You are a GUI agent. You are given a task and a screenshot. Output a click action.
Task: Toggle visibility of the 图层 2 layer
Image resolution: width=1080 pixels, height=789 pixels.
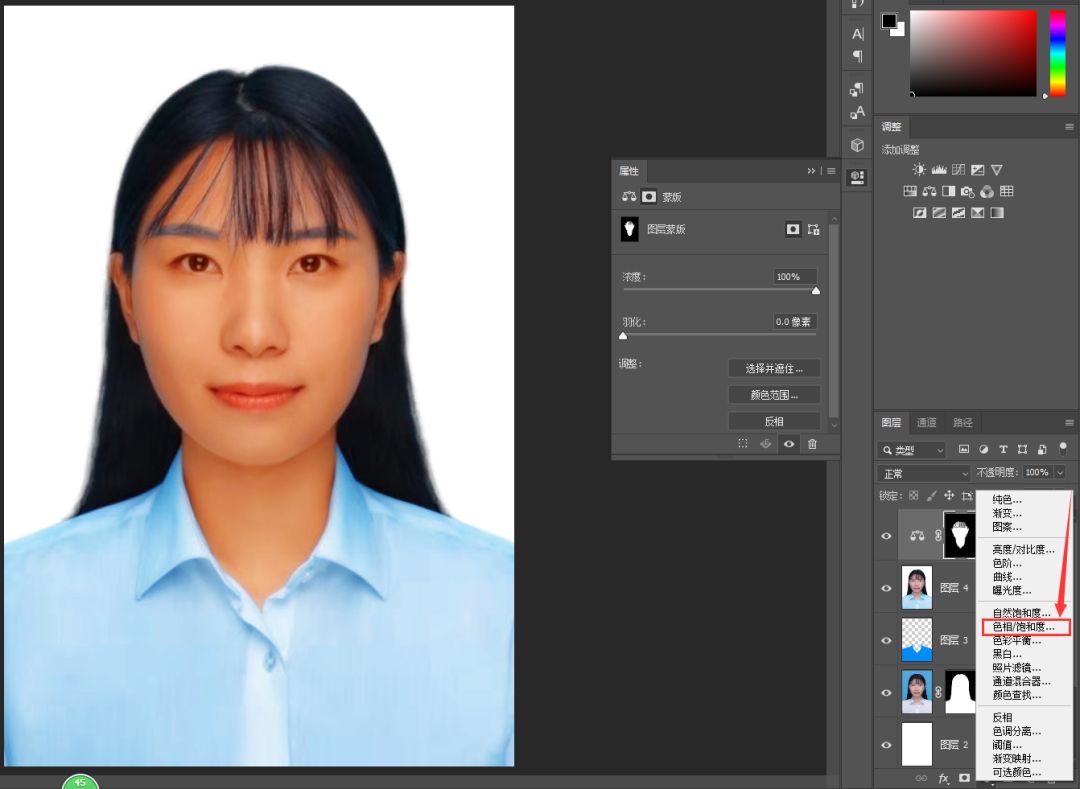point(885,745)
